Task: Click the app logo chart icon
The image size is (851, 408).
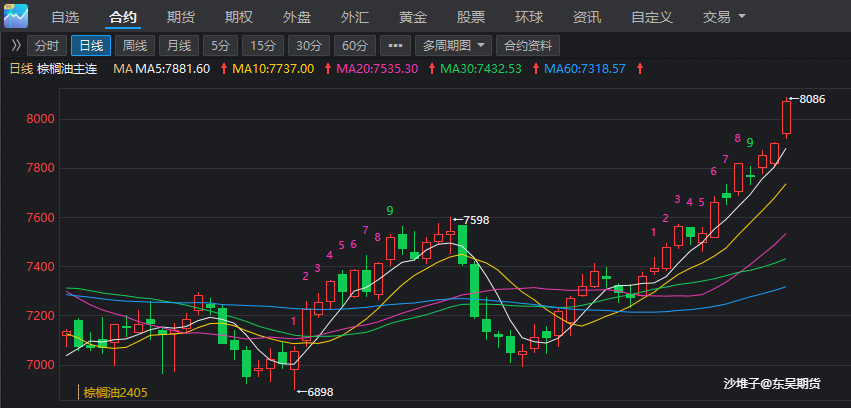Action: coord(16,16)
